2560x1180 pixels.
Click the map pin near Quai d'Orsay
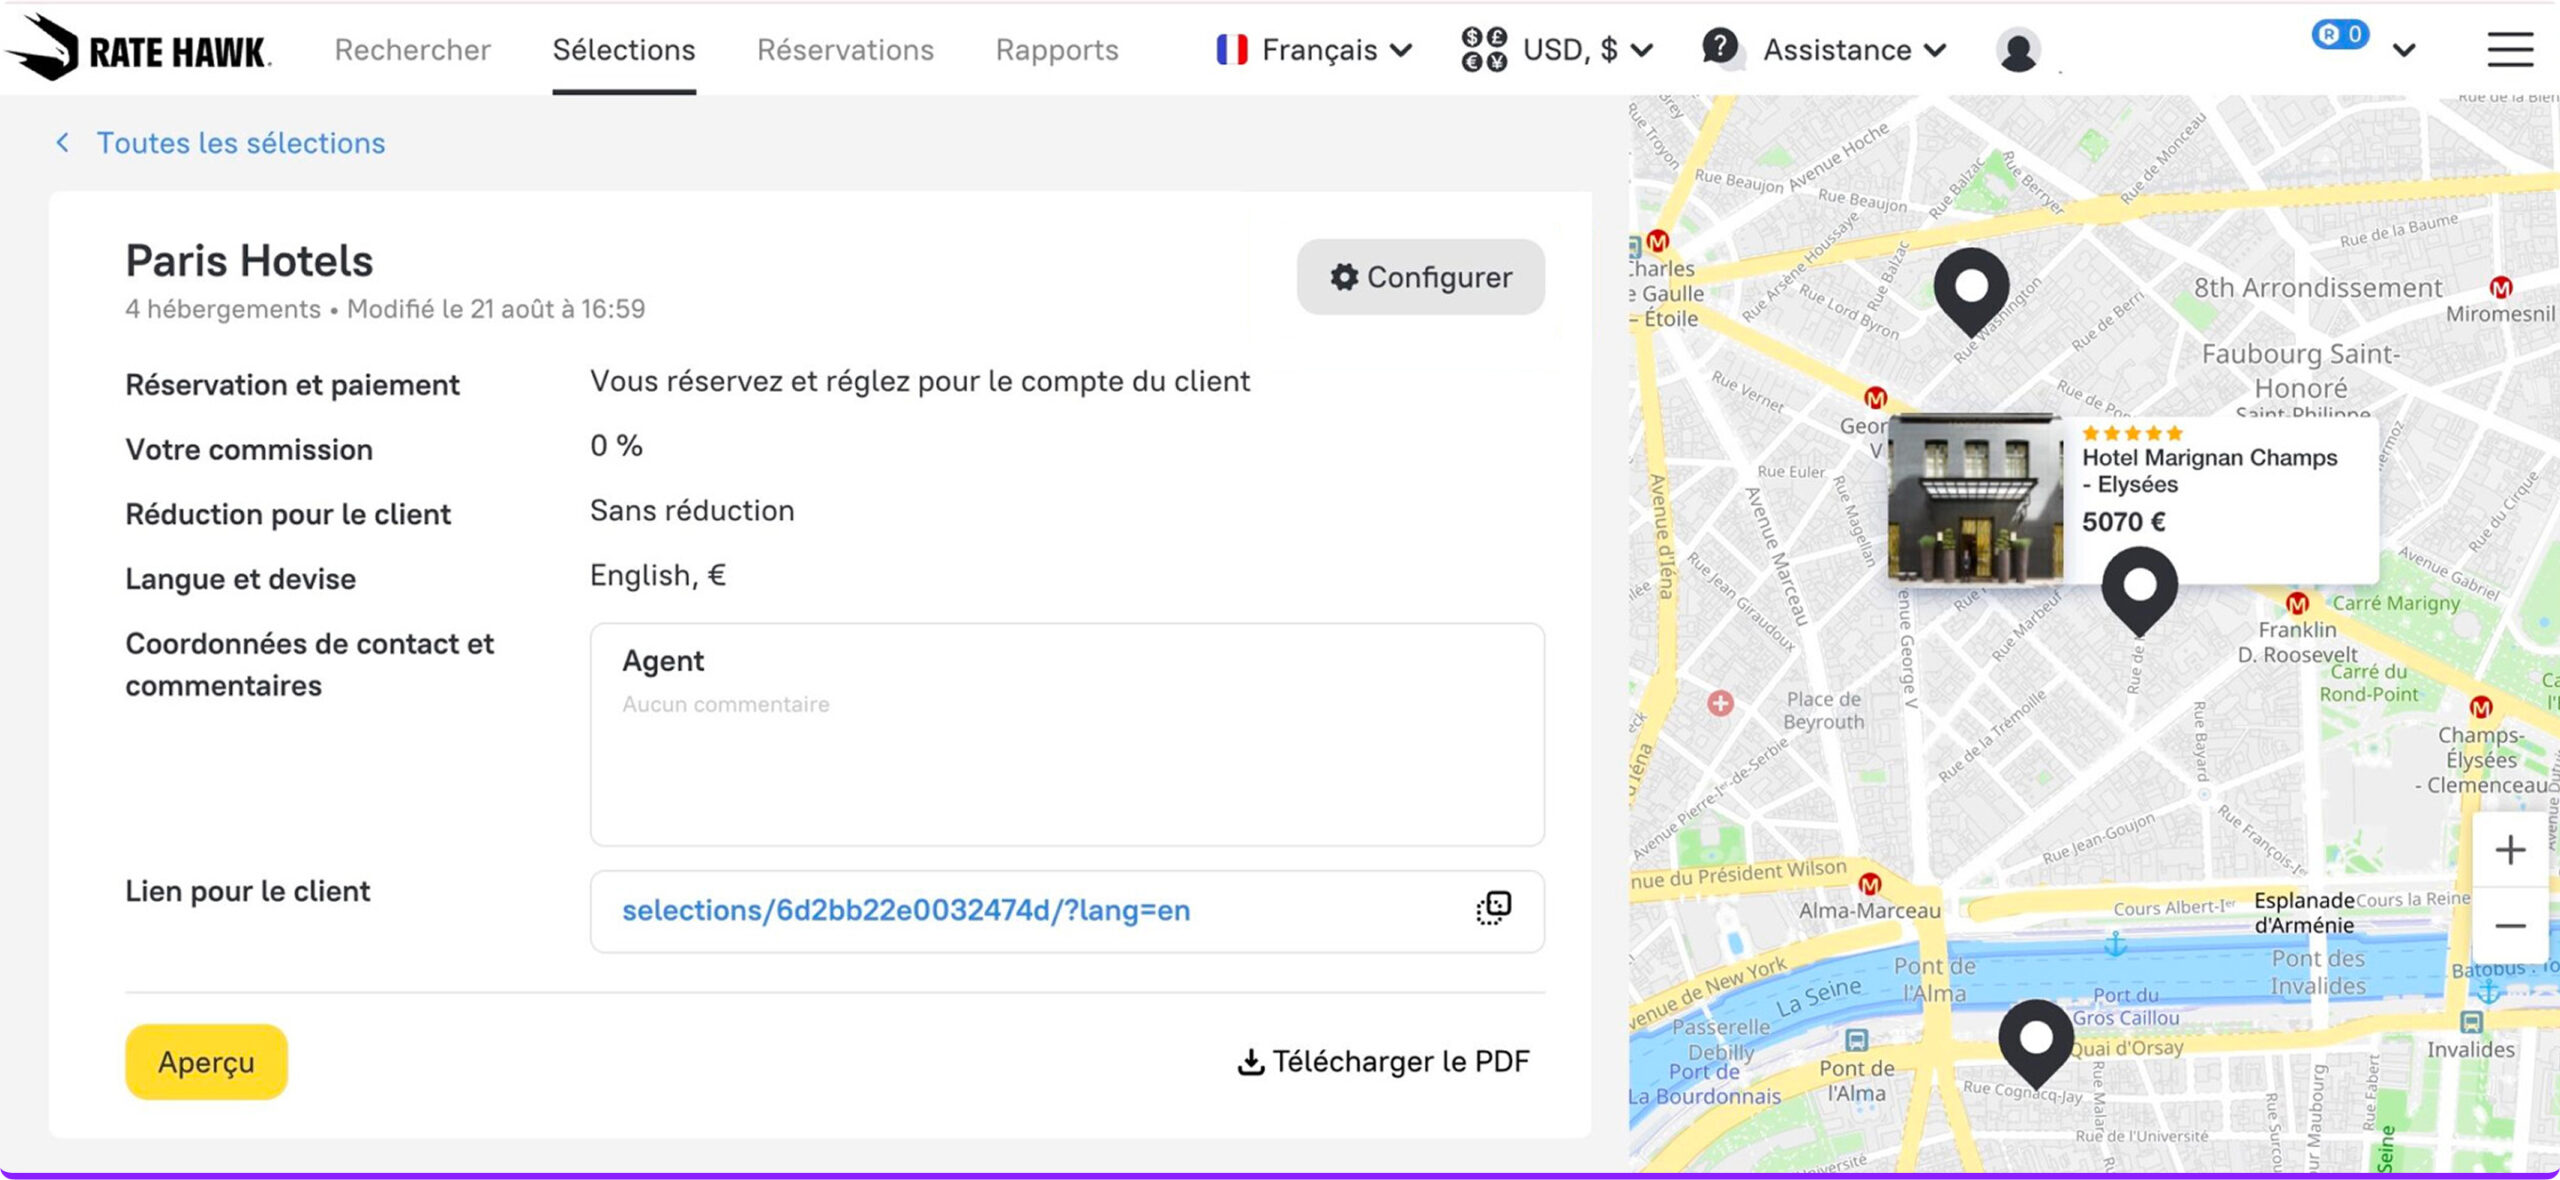(x=2036, y=1040)
